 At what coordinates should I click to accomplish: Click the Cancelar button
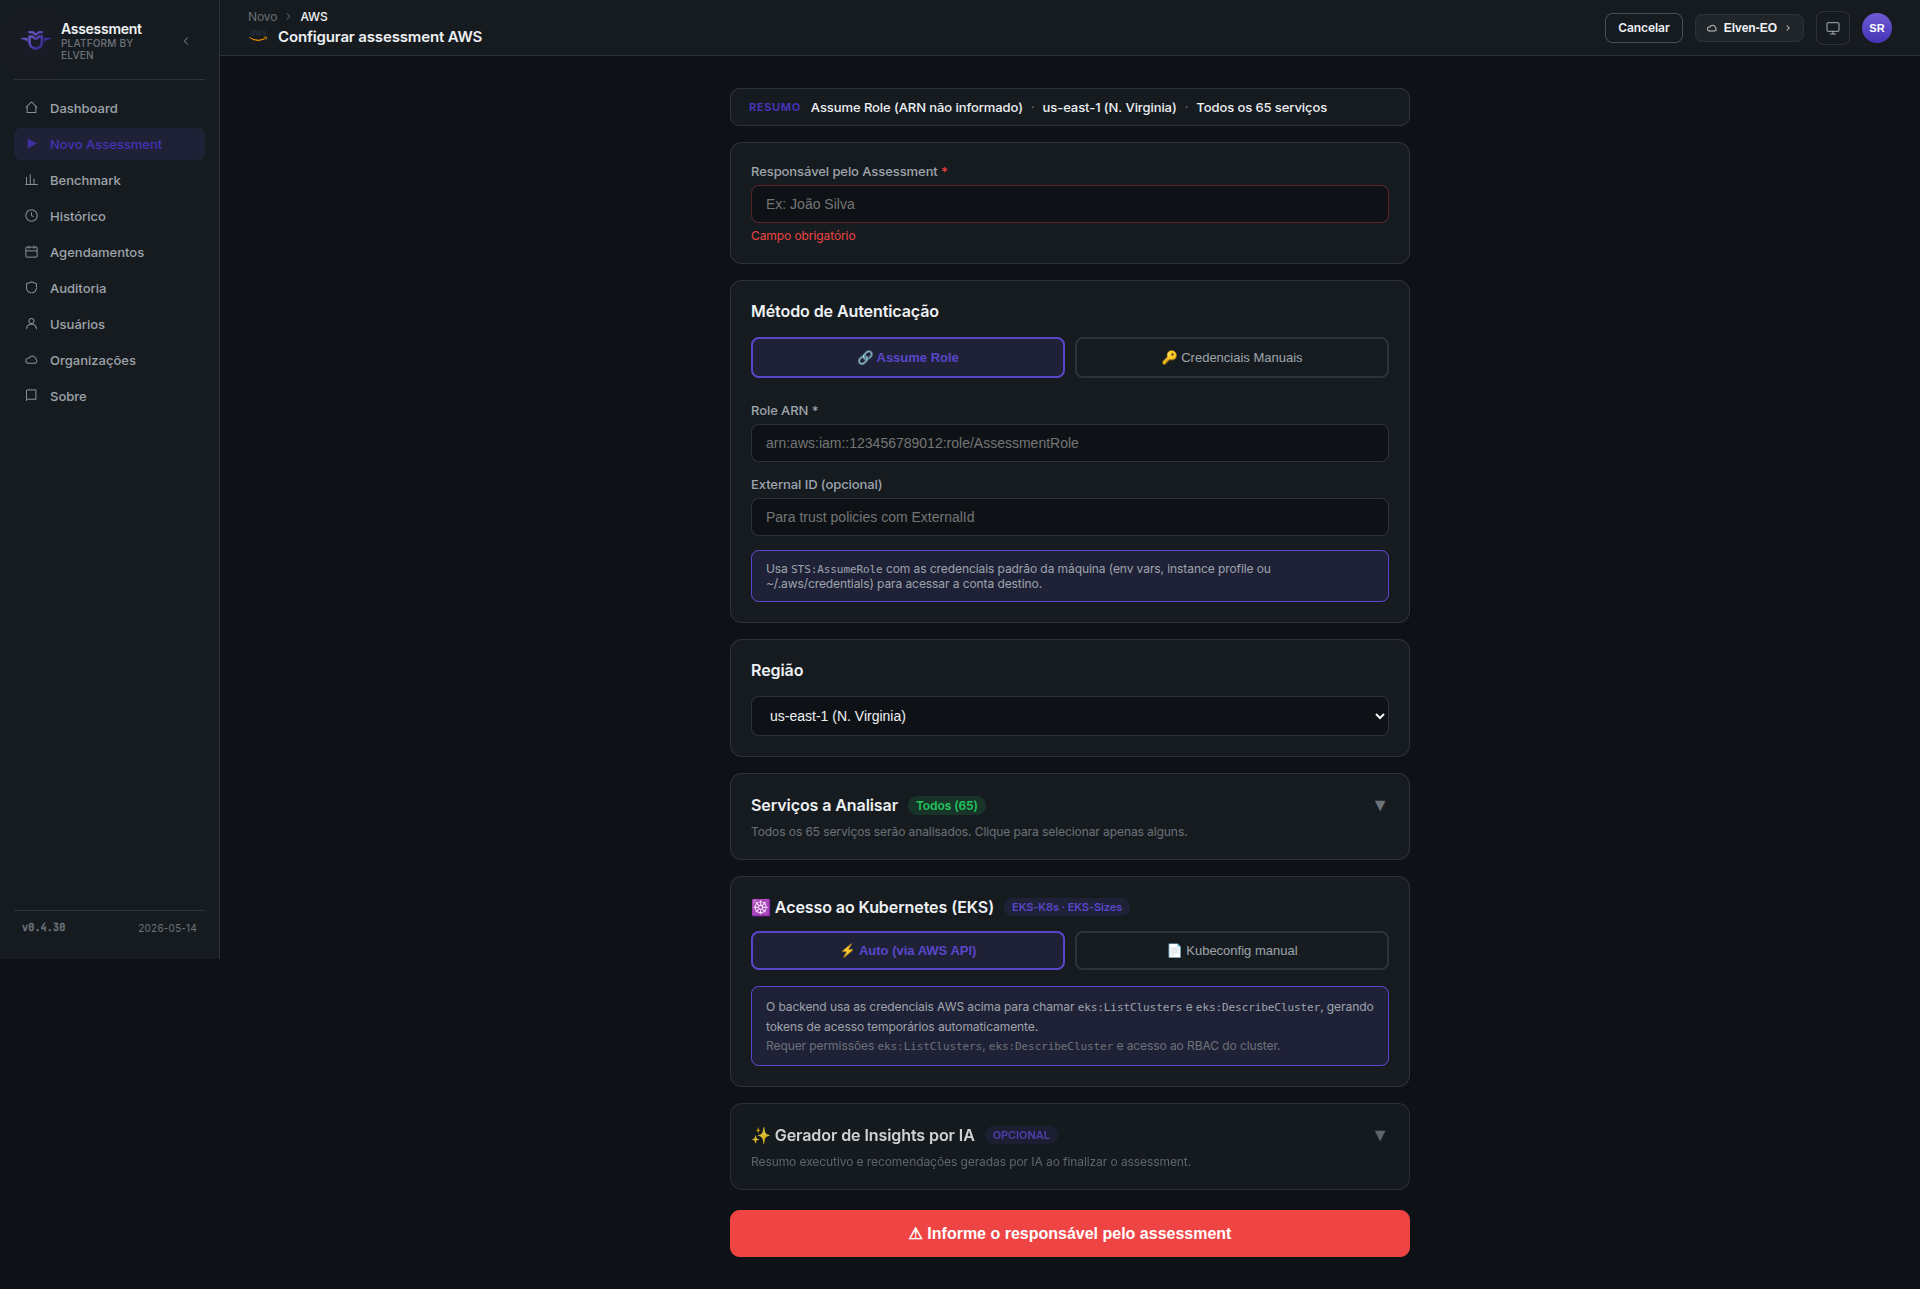(x=1643, y=28)
